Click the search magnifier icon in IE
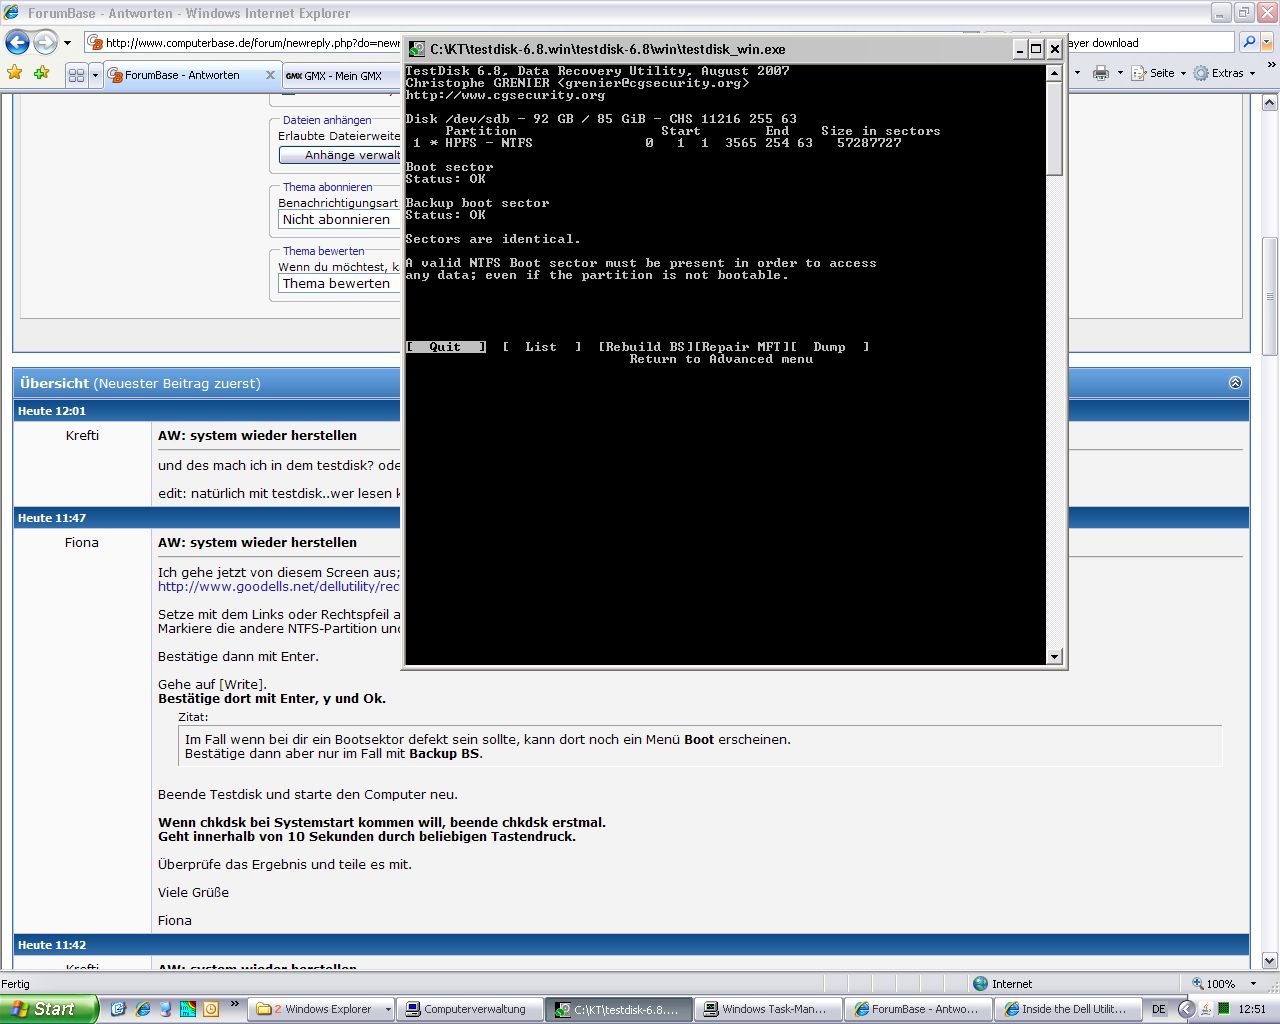This screenshot has height=1024, width=1280. coord(1249,43)
